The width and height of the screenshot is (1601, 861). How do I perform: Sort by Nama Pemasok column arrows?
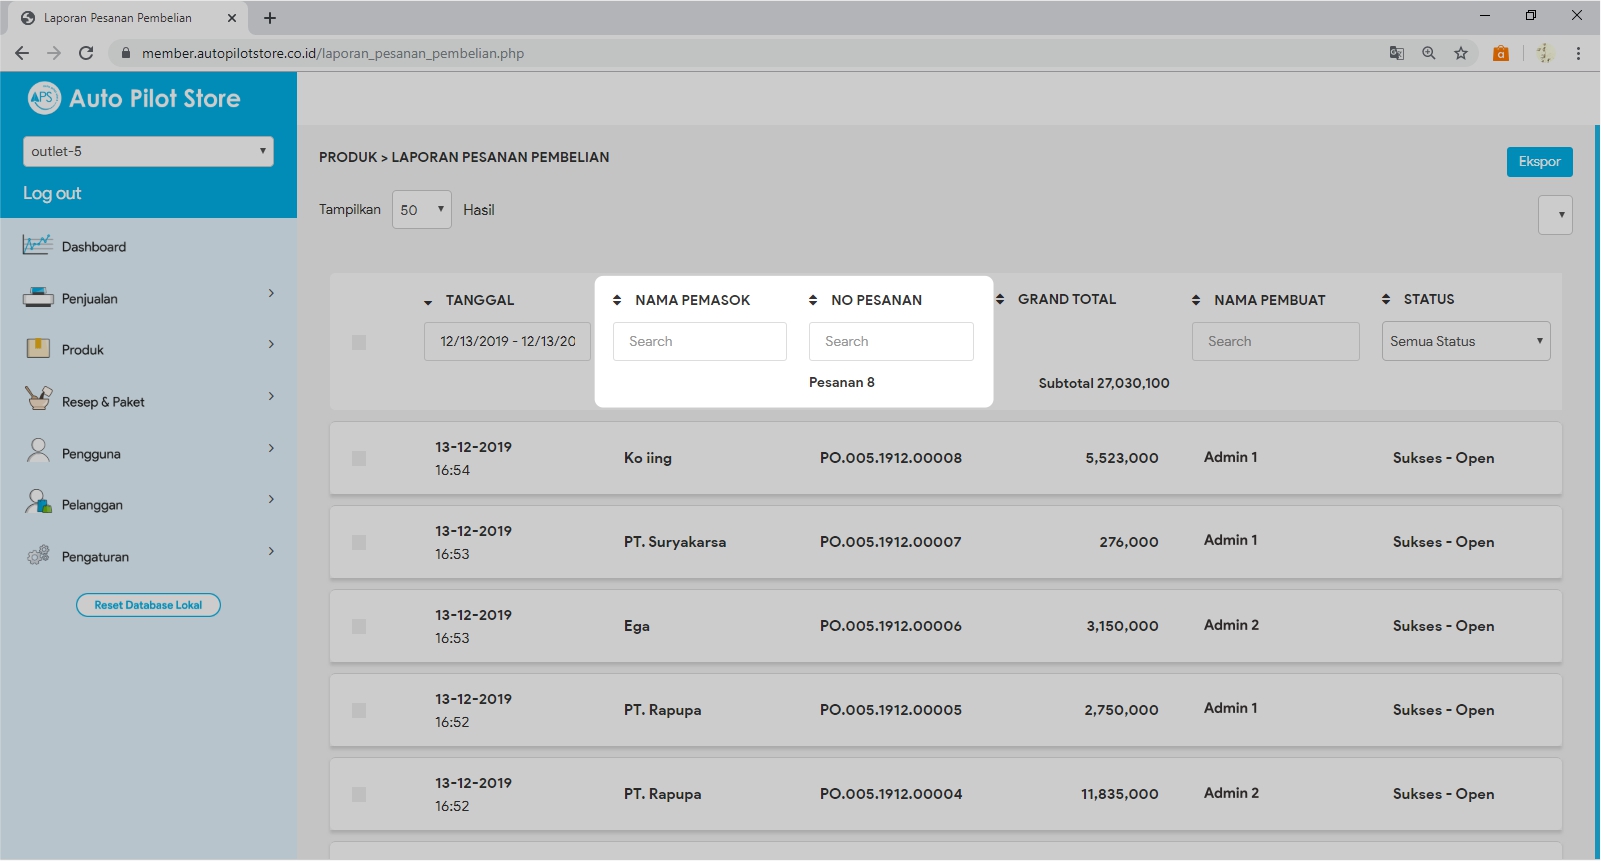coord(617,300)
